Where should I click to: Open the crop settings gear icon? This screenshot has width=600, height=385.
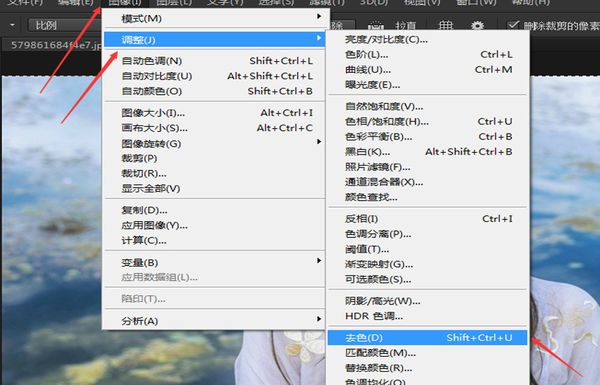(477, 26)
